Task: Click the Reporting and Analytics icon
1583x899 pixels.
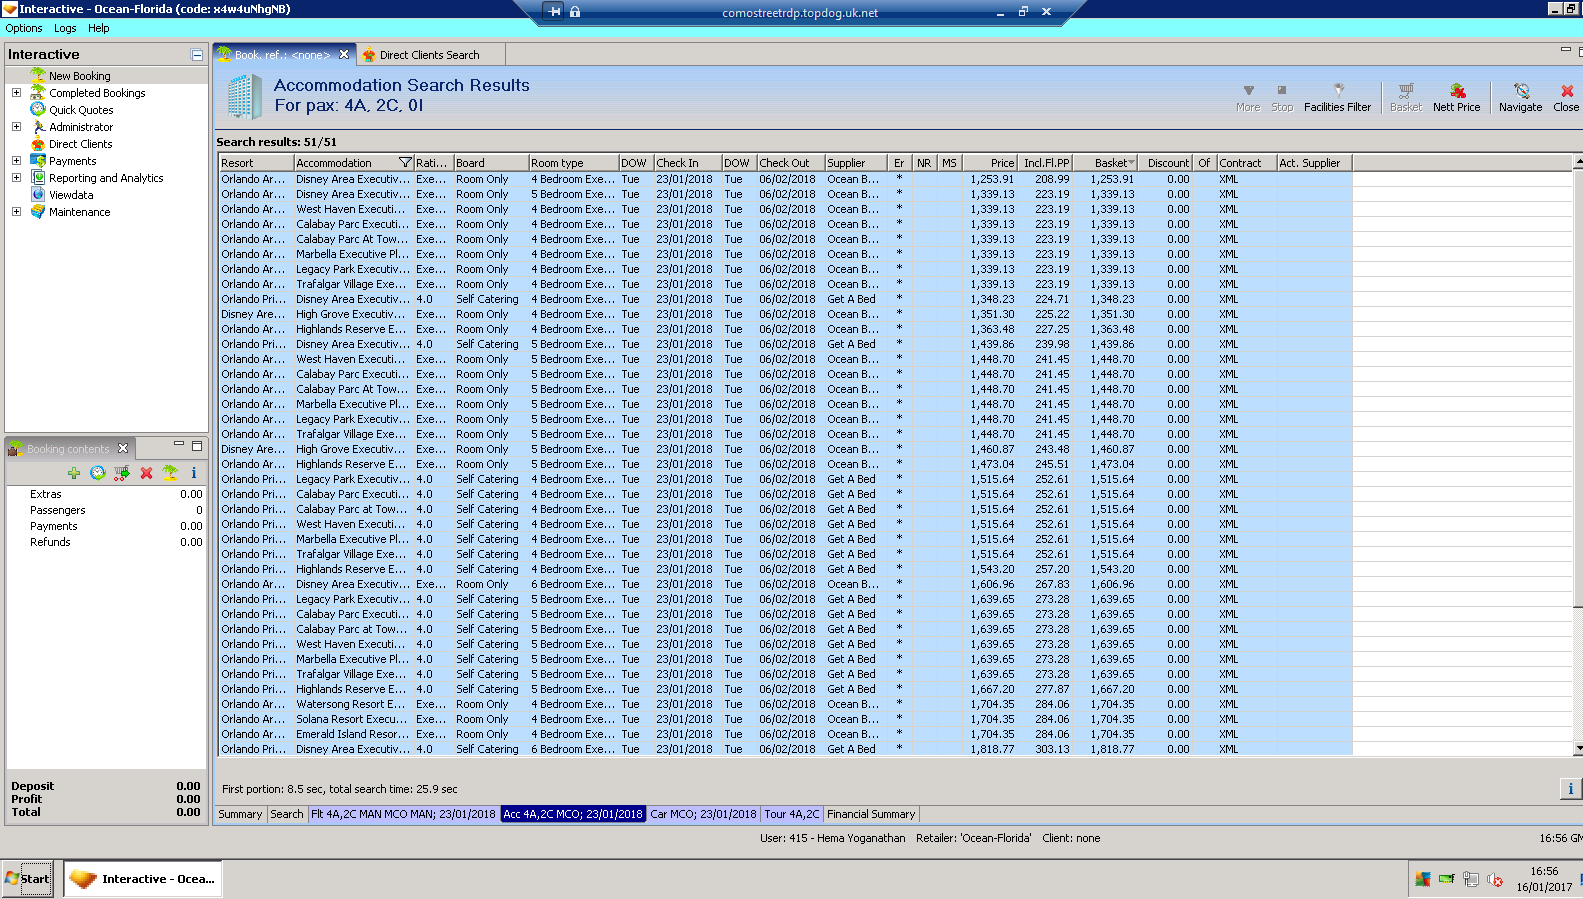Action: [38, 177]
